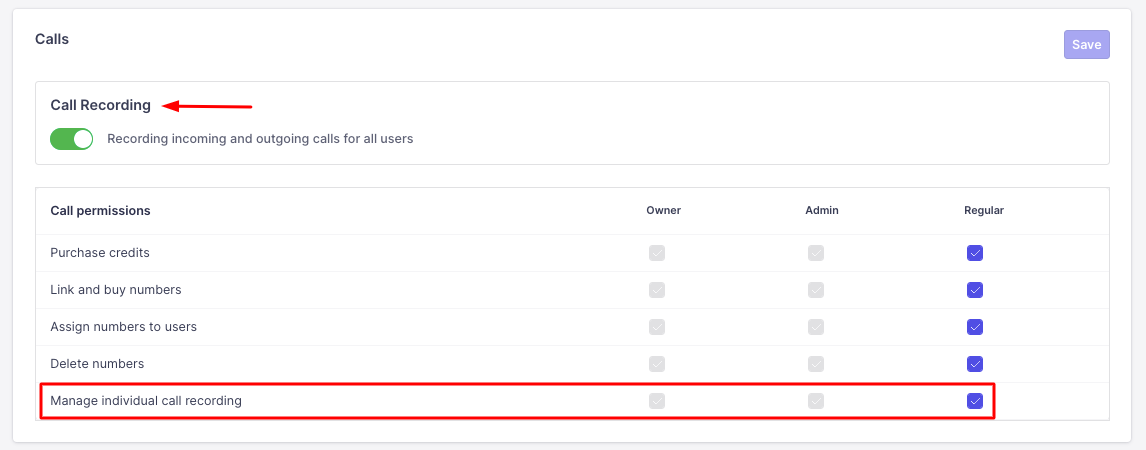Image resolution: width=1146 pixels, height=450 pixels.
Task: Click Owner checkbox for Purchase credits
Action: point(656,253)
